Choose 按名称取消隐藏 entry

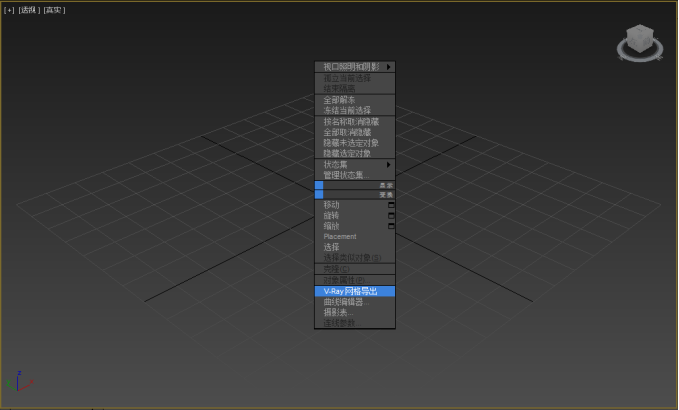point(355,122)
